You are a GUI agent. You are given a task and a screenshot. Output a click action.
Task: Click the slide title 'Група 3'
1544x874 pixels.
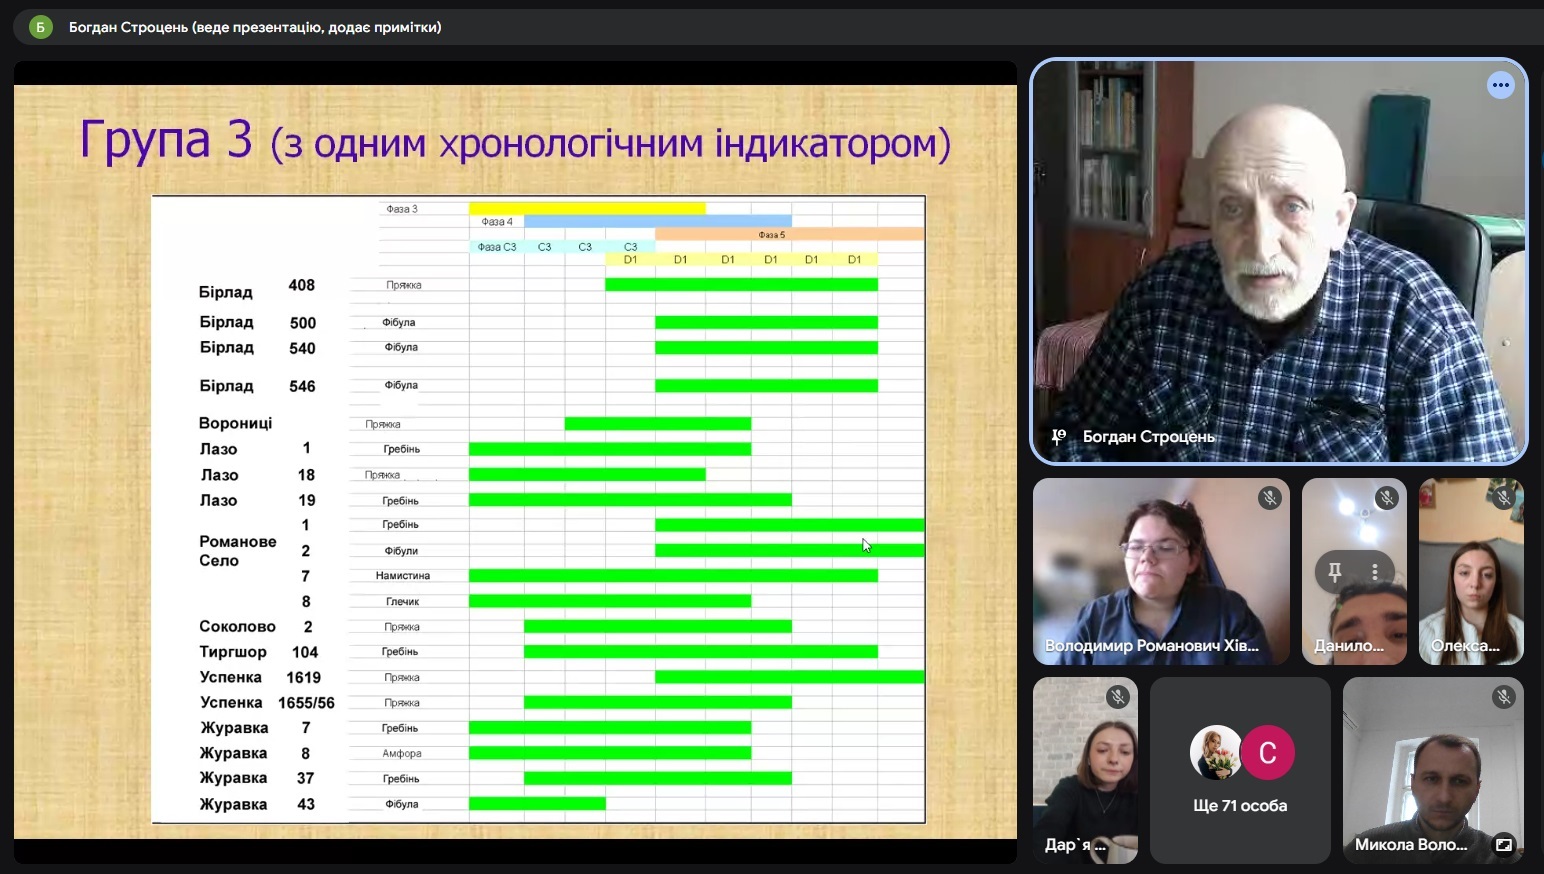point(166,139)
